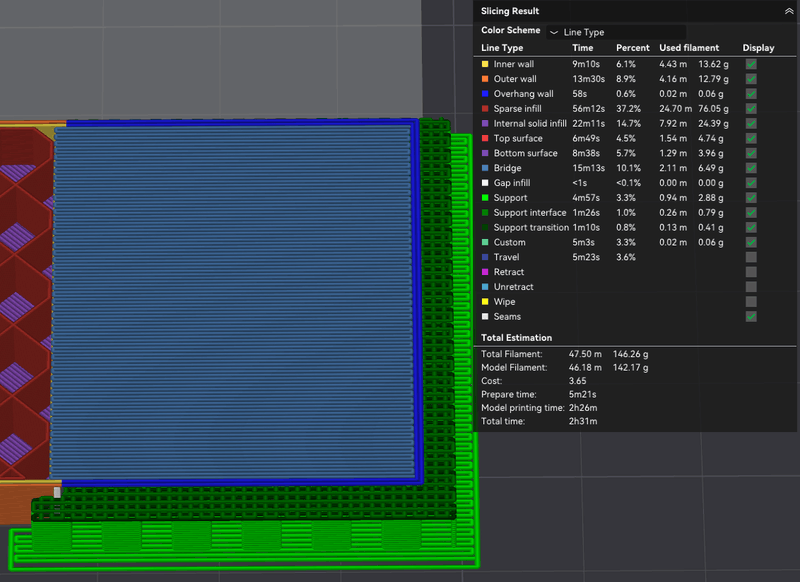Click the blue Overhang wall color icon

click(x=485, y=94)
